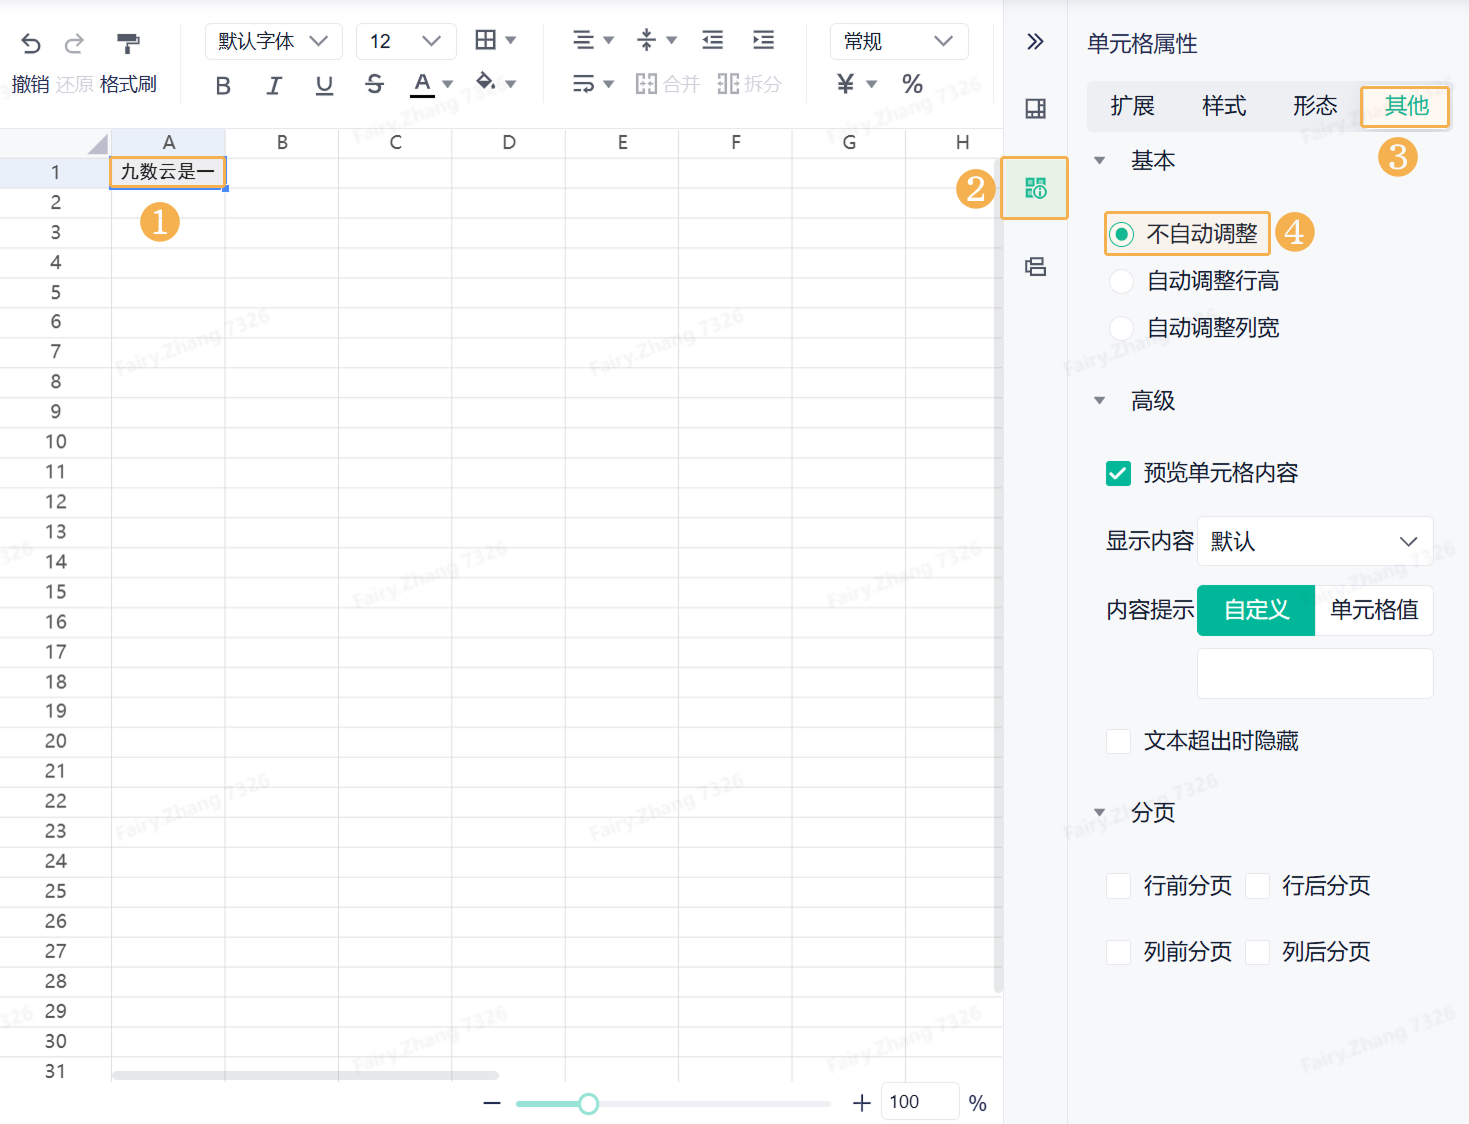Click the zoom slider handle

[589, 1103]
